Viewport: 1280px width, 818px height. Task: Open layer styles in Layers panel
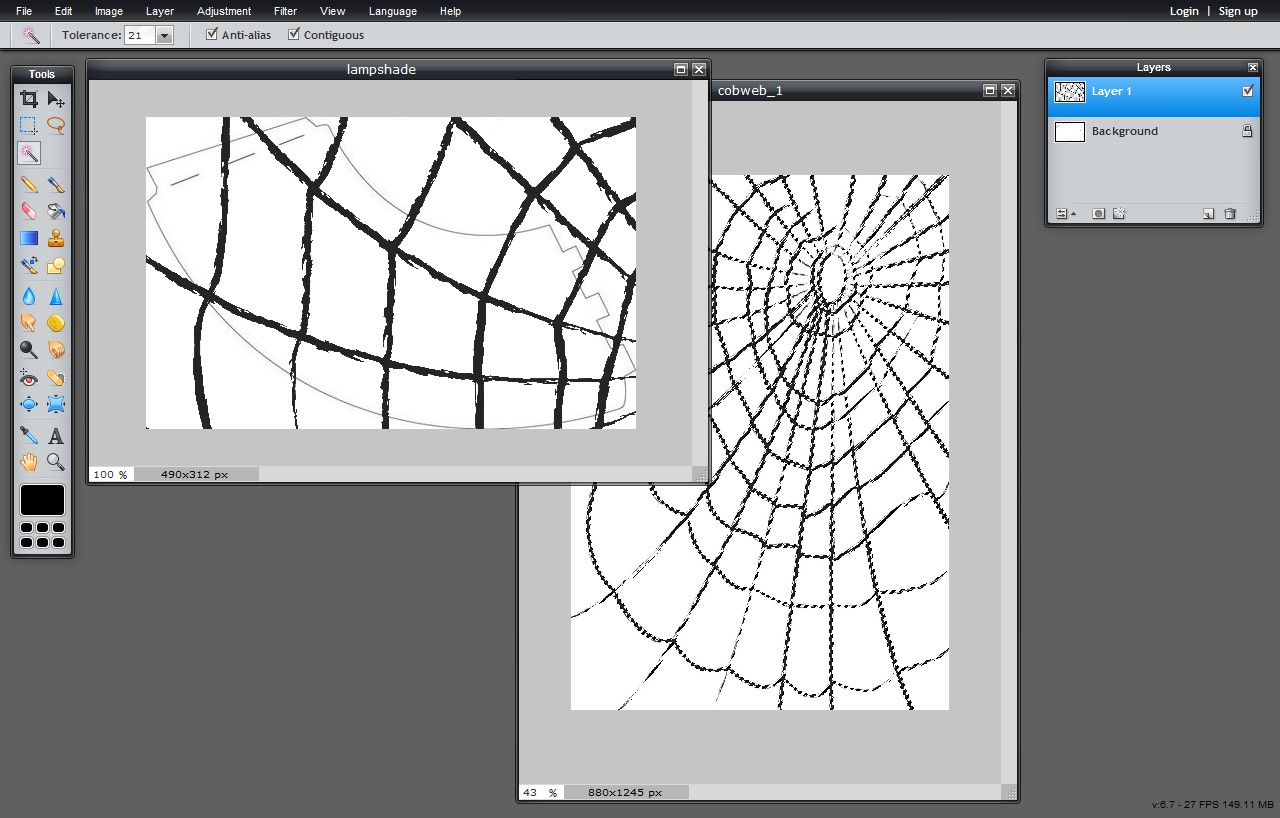click(x=1119, y=214)
